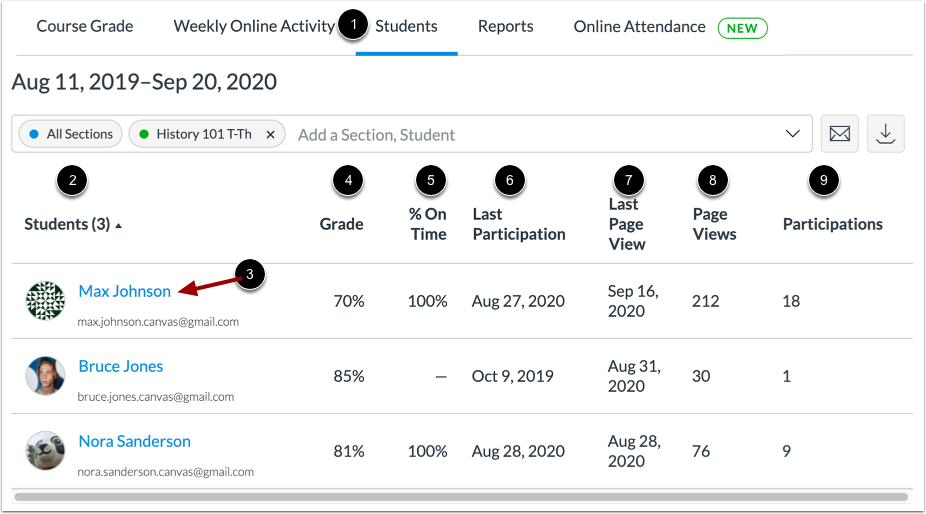
Task: Click Nora Sanderson's avatar picture
Action: coord(45,451)
